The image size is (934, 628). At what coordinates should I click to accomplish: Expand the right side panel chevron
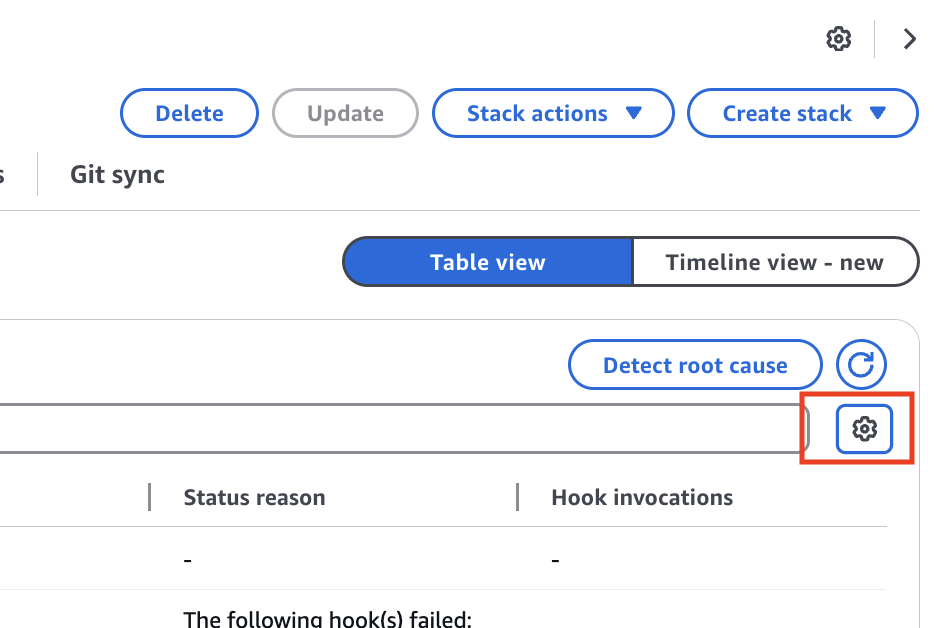(x=908, y=39)
